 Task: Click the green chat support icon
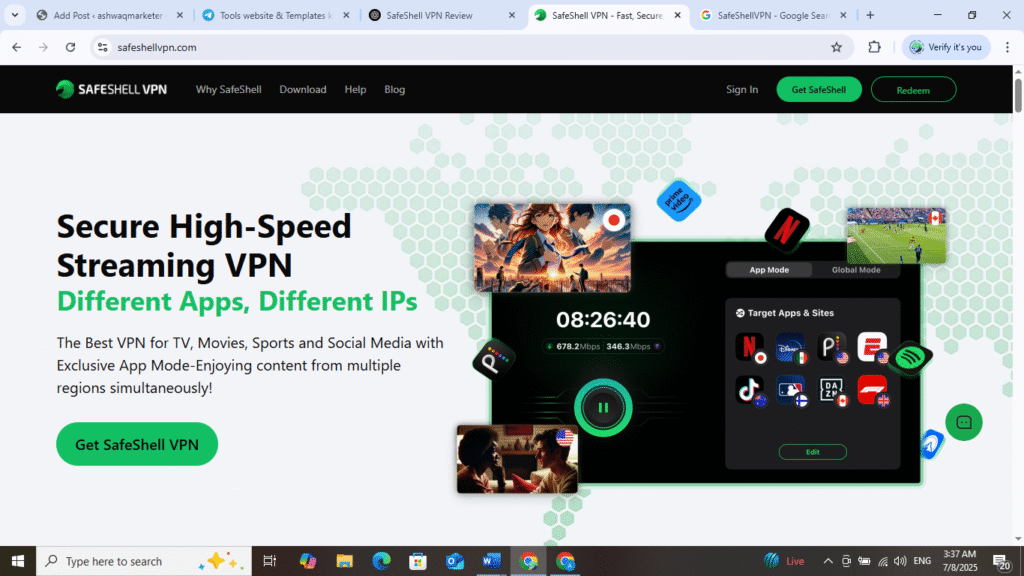(x=964, y=422)
